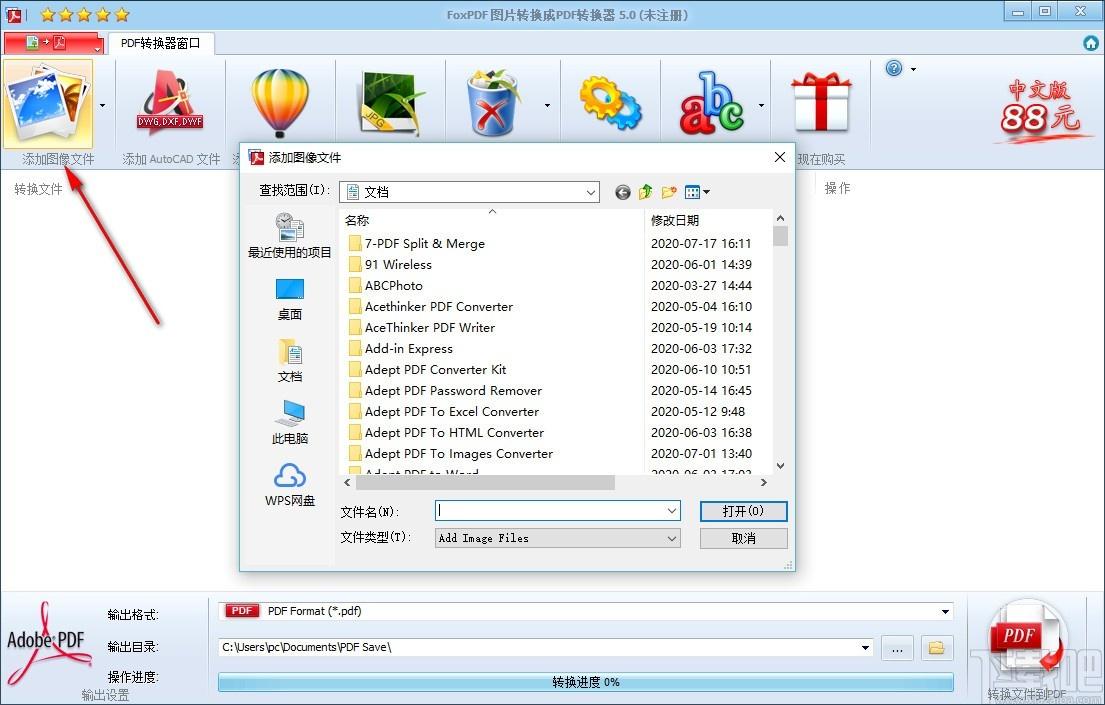This screenshot has width=1105, height=705.
Task: Select This PC (此电脑) in sidebar
Action: [x=290, y=422]
